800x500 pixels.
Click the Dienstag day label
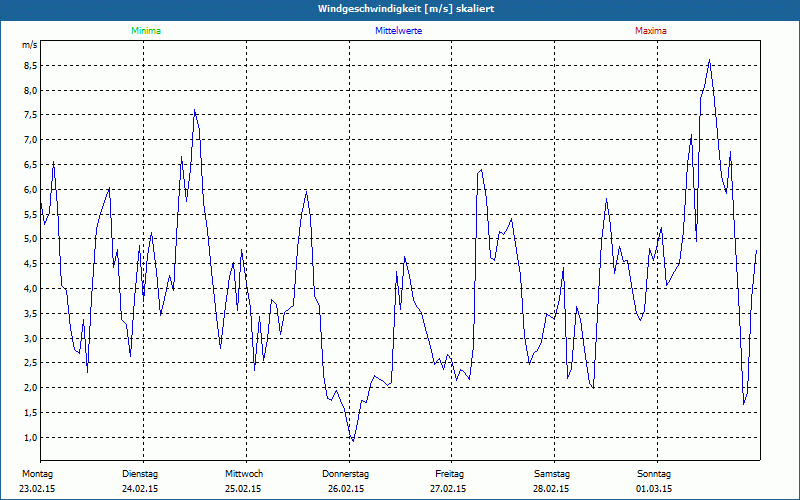[140, 474]
